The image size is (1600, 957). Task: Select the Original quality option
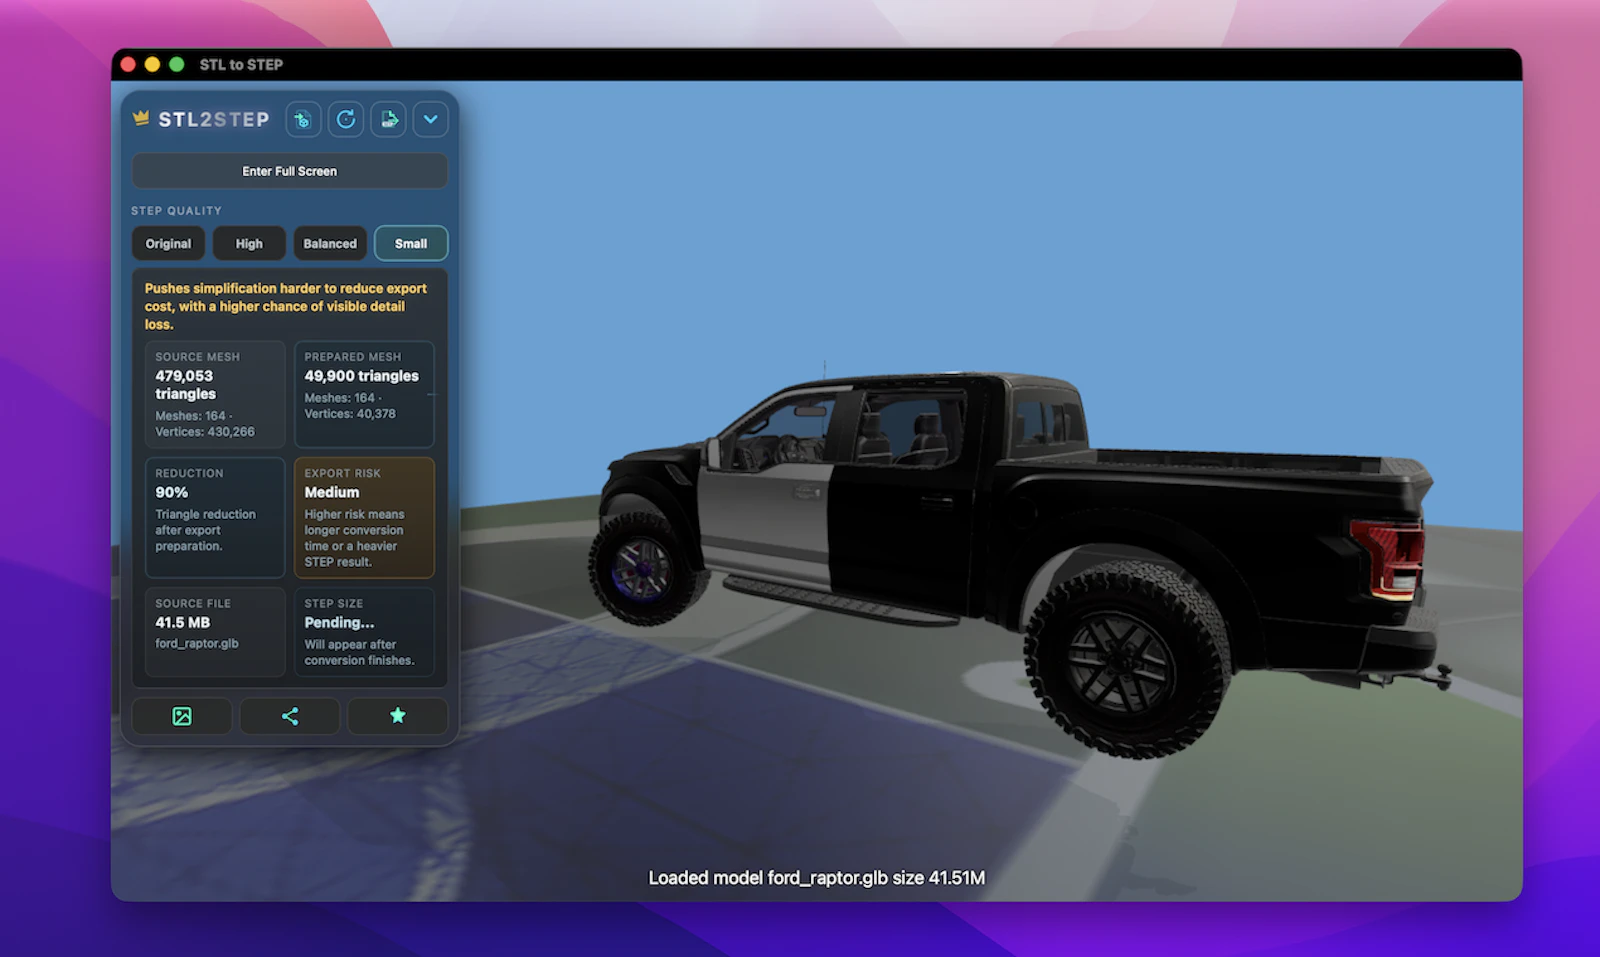click(x=168, y=243)
